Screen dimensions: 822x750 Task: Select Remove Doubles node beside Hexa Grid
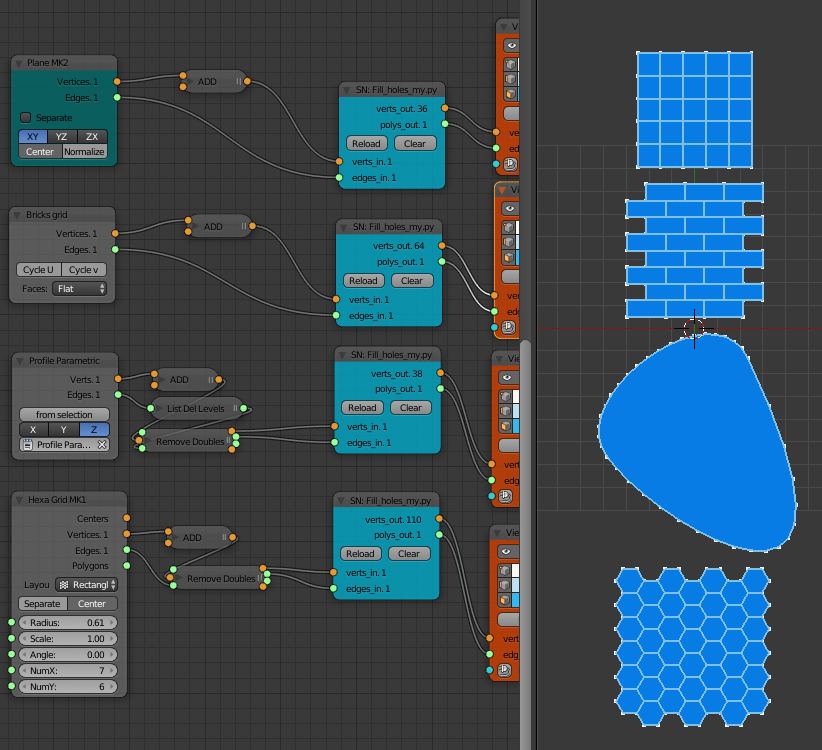(x=221, y=579)
